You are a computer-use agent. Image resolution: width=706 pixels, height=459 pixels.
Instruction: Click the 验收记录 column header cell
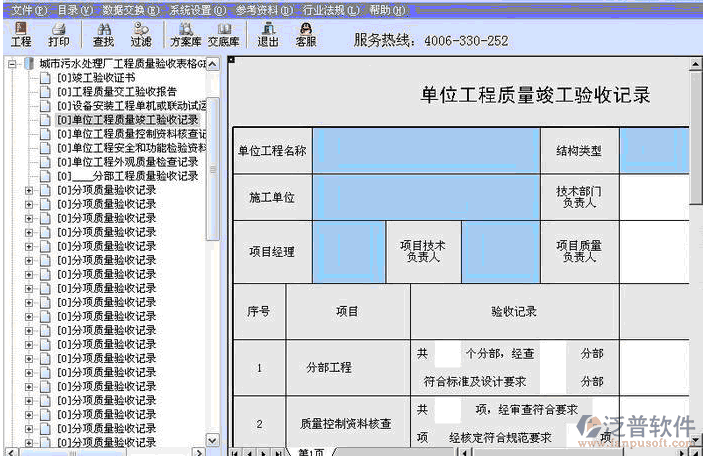click(514, 311)
